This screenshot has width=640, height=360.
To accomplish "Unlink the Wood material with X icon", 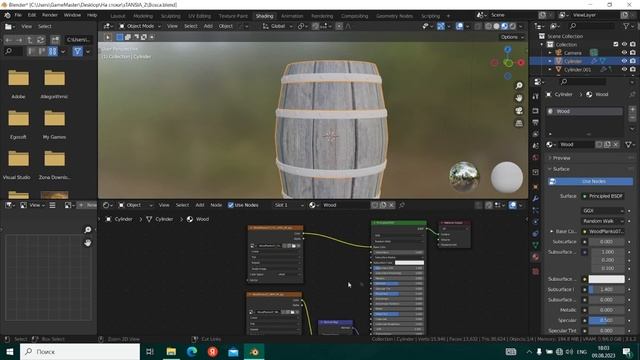I will pos(616,144).
